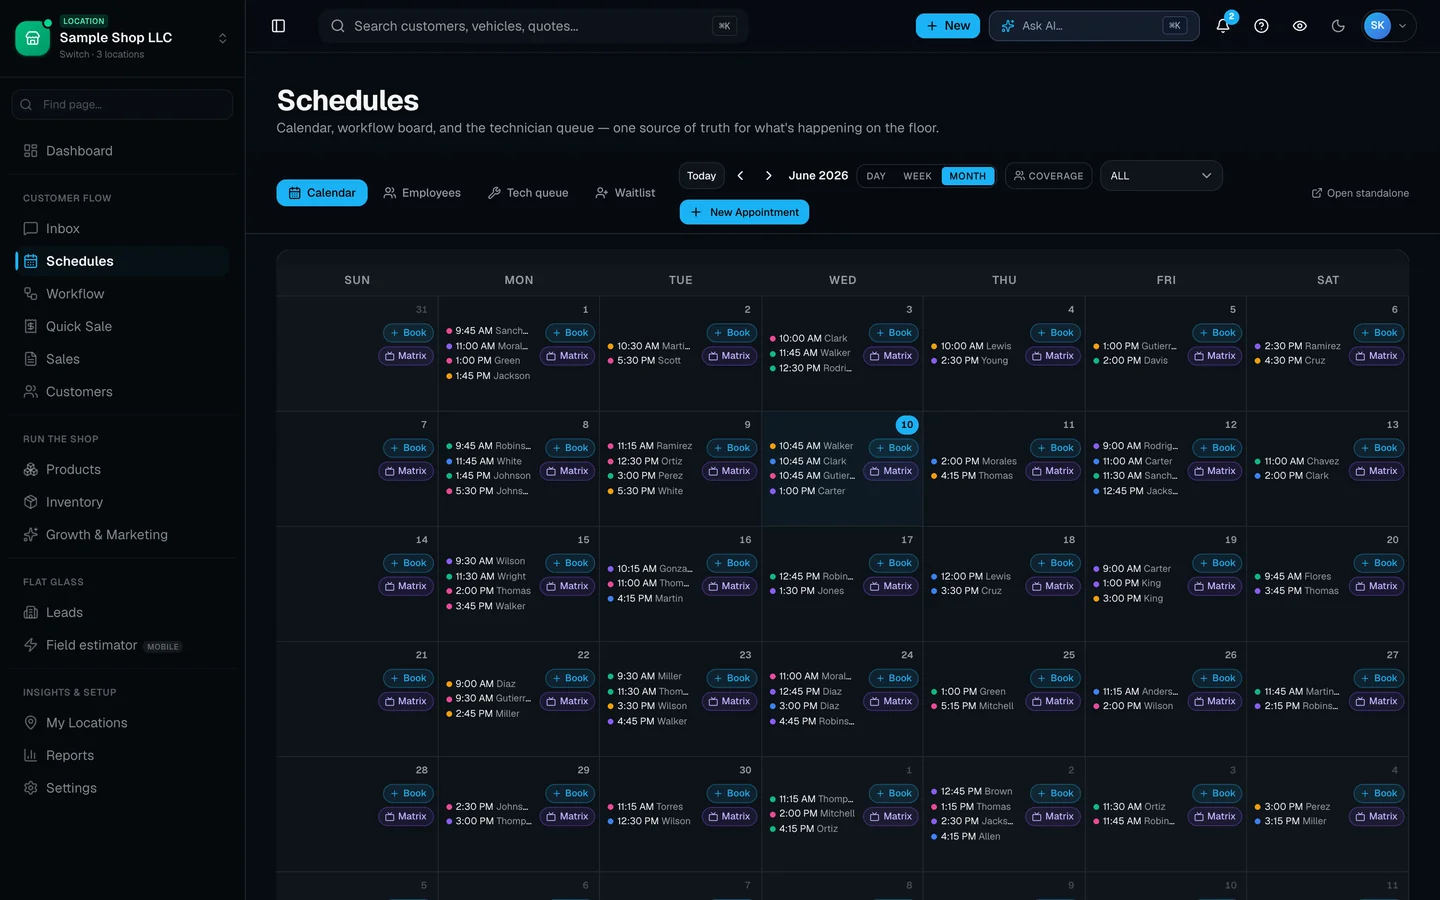This screenshot has height=900, width=1440.
Task: Click the New button in header
Action: [x=948, y=26]
